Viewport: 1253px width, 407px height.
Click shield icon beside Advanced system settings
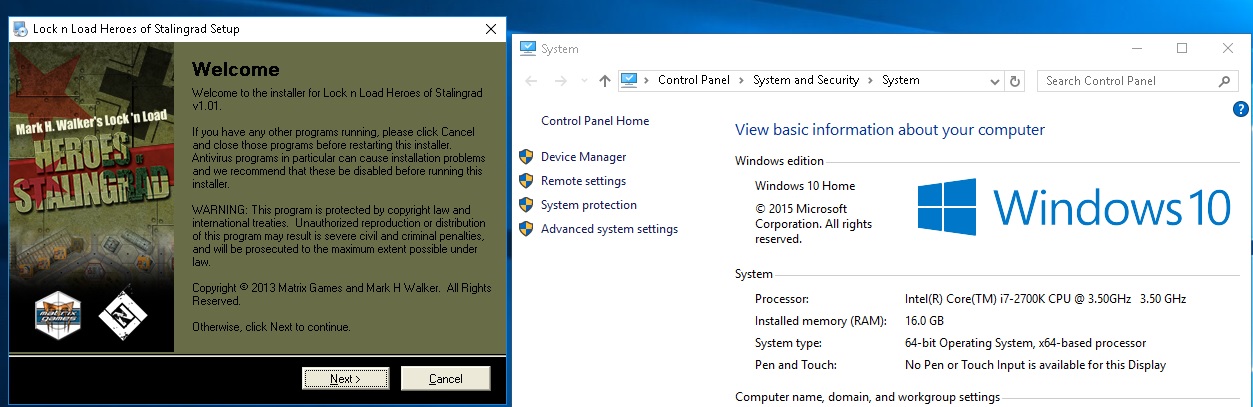click(x=525, y=228)
